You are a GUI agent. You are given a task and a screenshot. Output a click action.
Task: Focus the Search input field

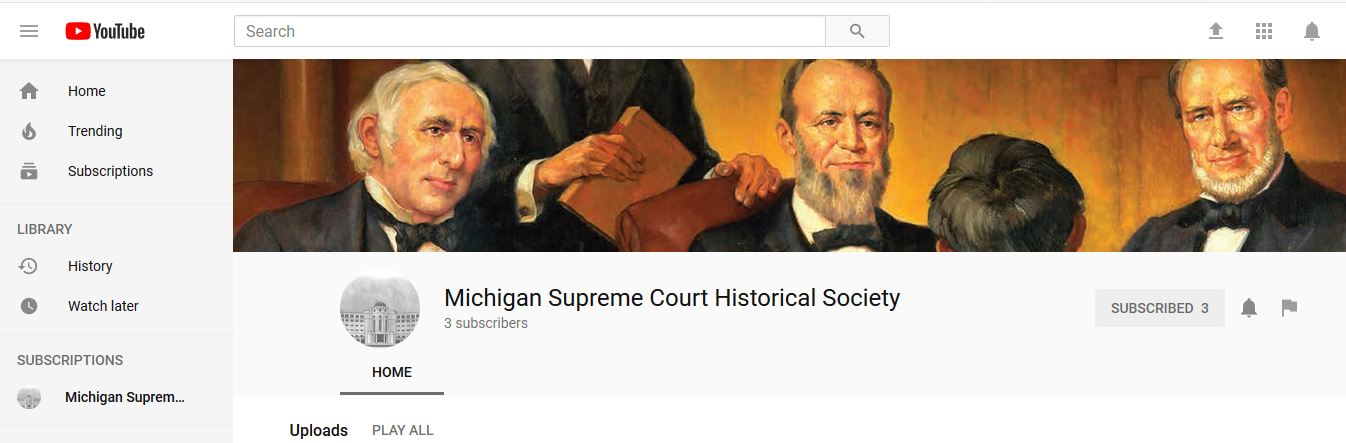pos(530,31)
